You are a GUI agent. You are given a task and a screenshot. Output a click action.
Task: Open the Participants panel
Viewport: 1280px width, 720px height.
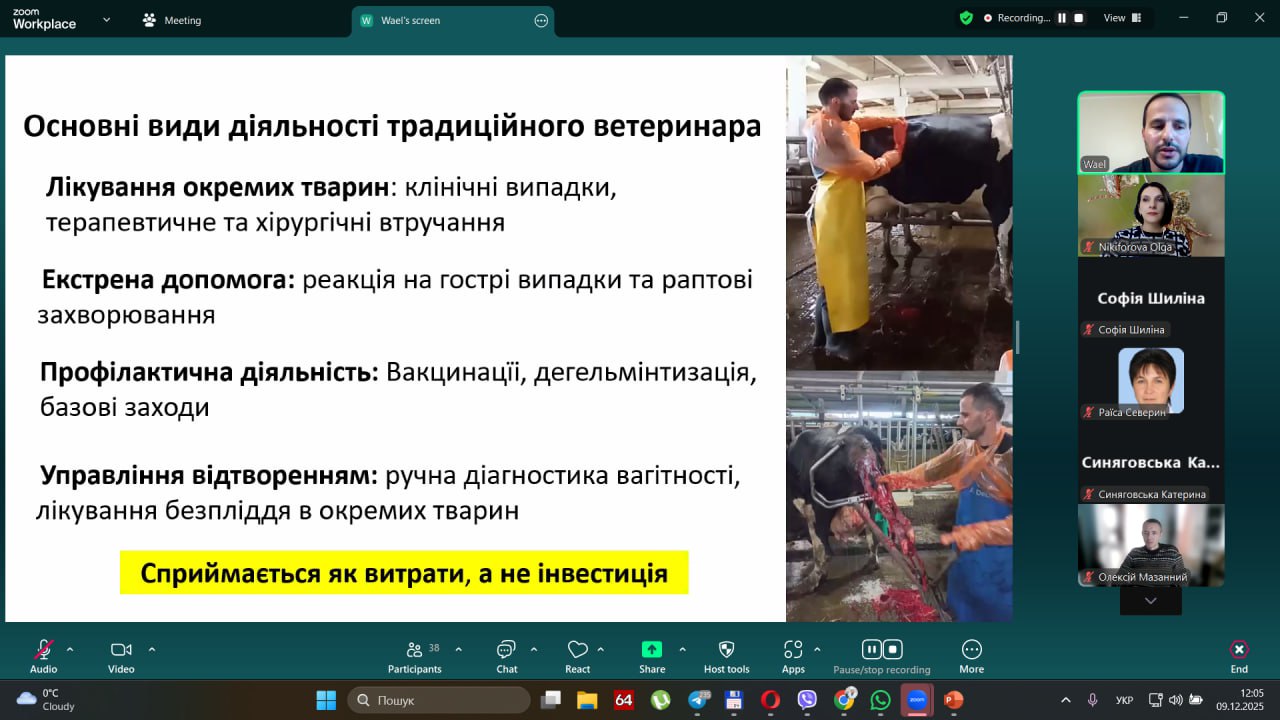pos(414,650)
